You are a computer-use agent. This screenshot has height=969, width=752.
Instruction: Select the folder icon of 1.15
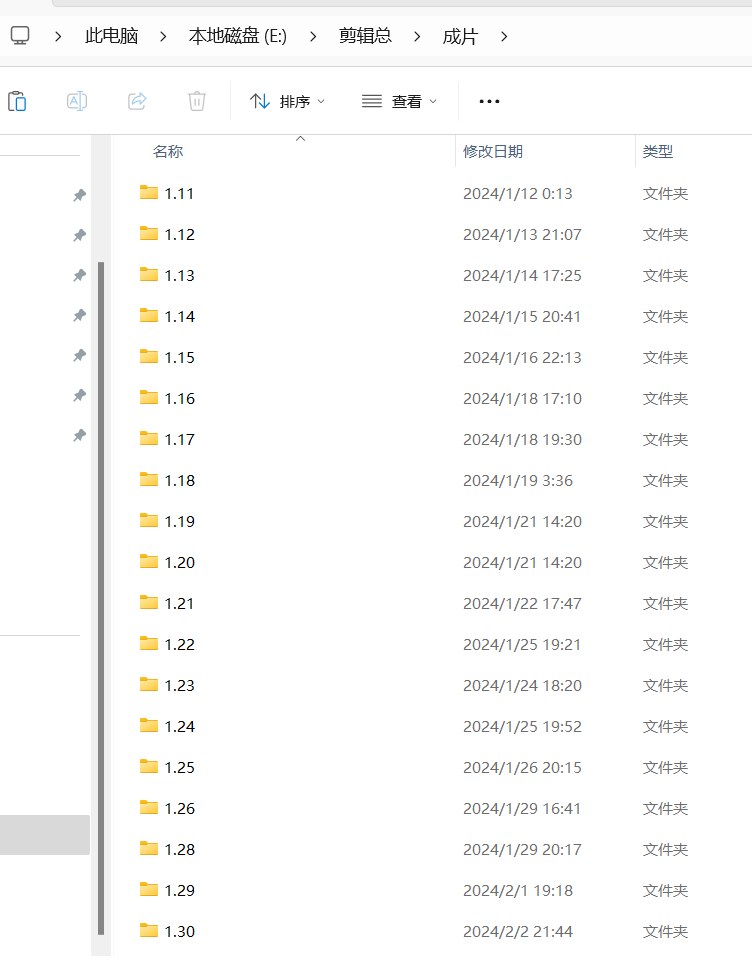(148, 356)
